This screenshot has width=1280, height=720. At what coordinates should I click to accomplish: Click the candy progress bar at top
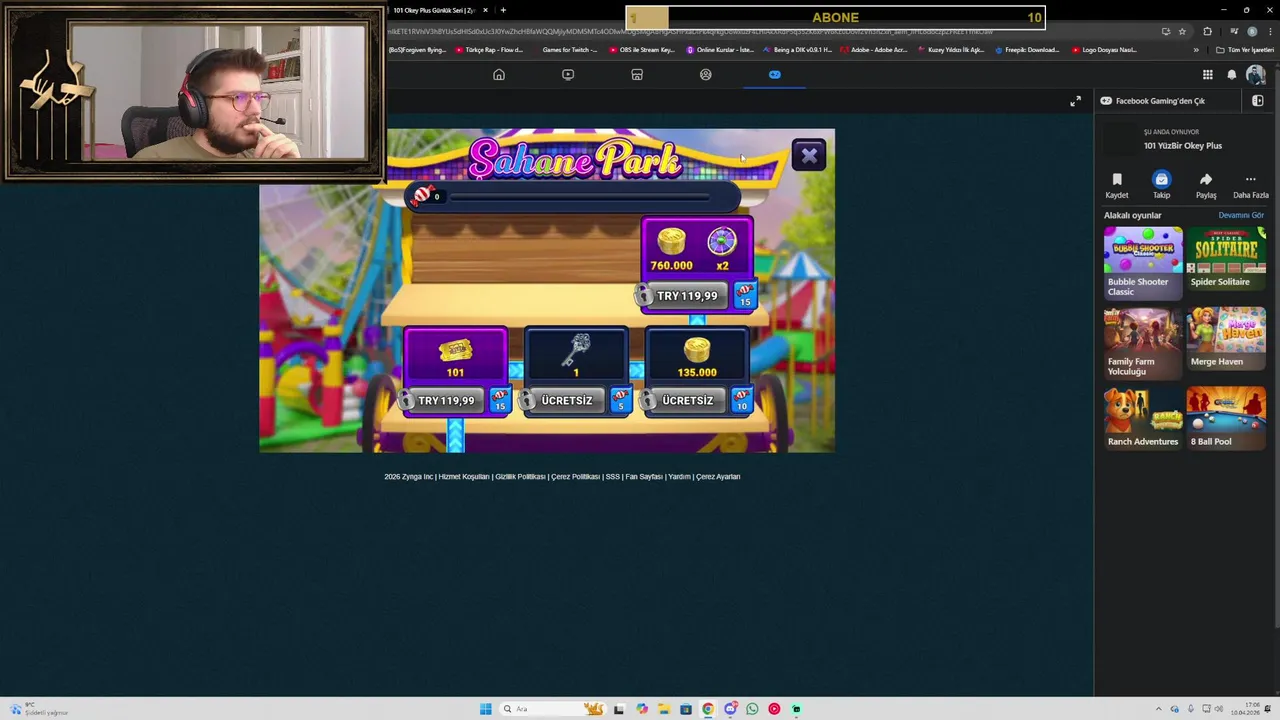tap(575, 197)
